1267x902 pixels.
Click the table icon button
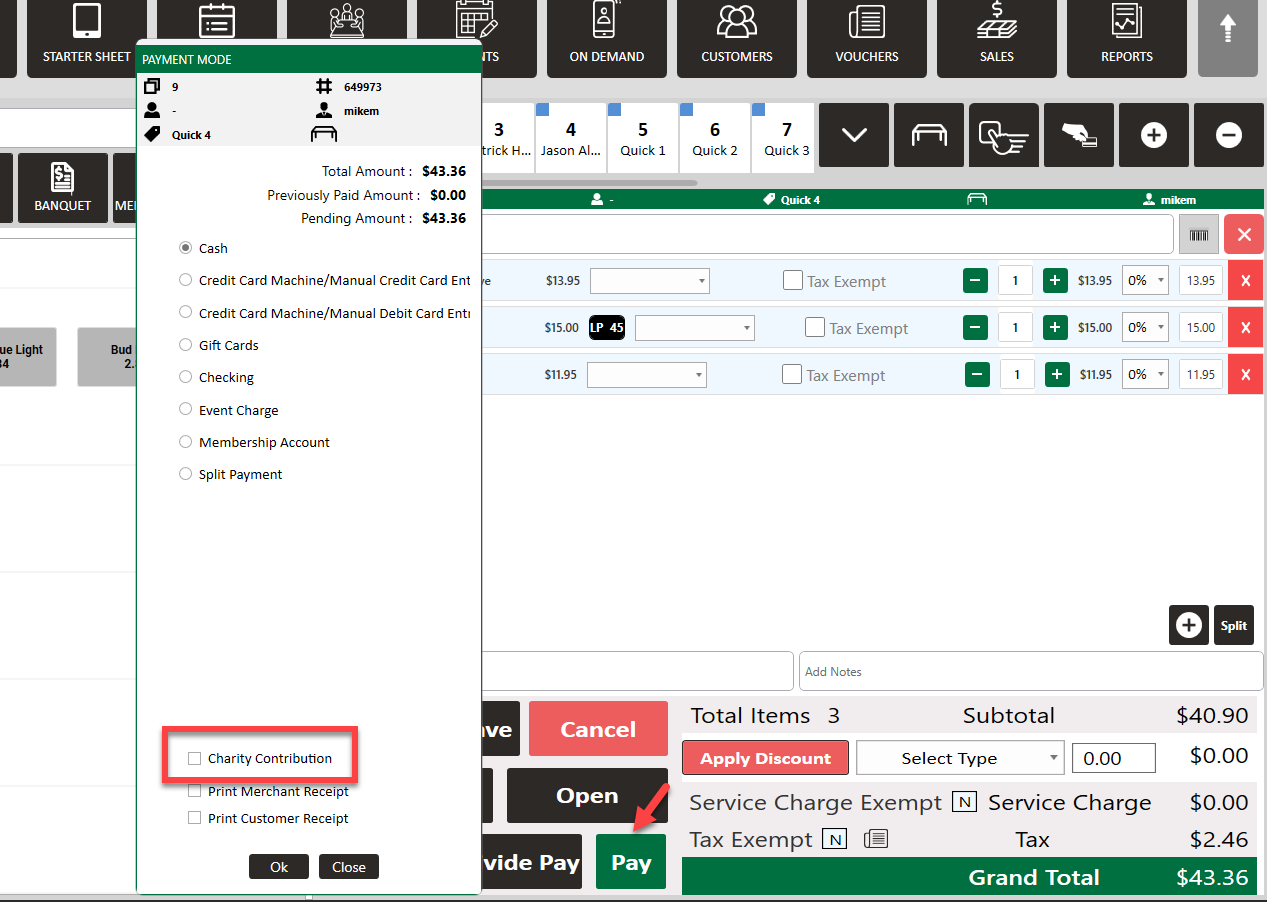(929, 135)
